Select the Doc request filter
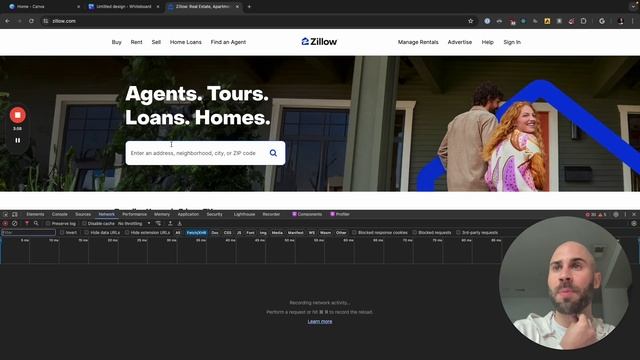 [x=215, y=233]
